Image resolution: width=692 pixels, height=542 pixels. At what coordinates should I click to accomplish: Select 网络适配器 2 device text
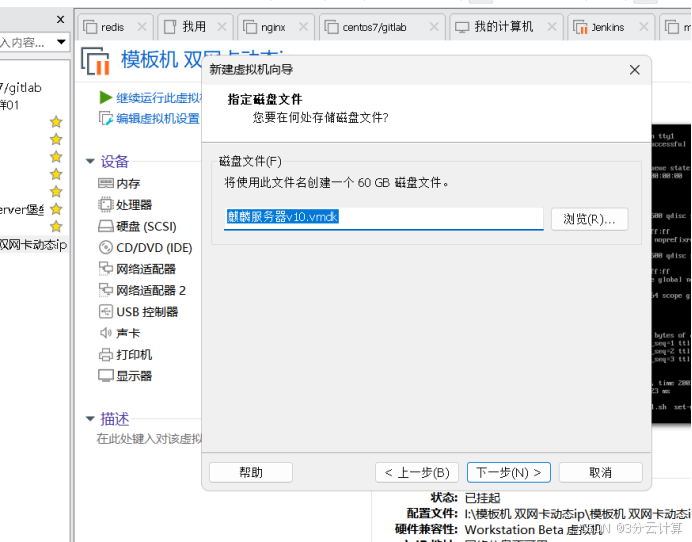coord(151,290)
